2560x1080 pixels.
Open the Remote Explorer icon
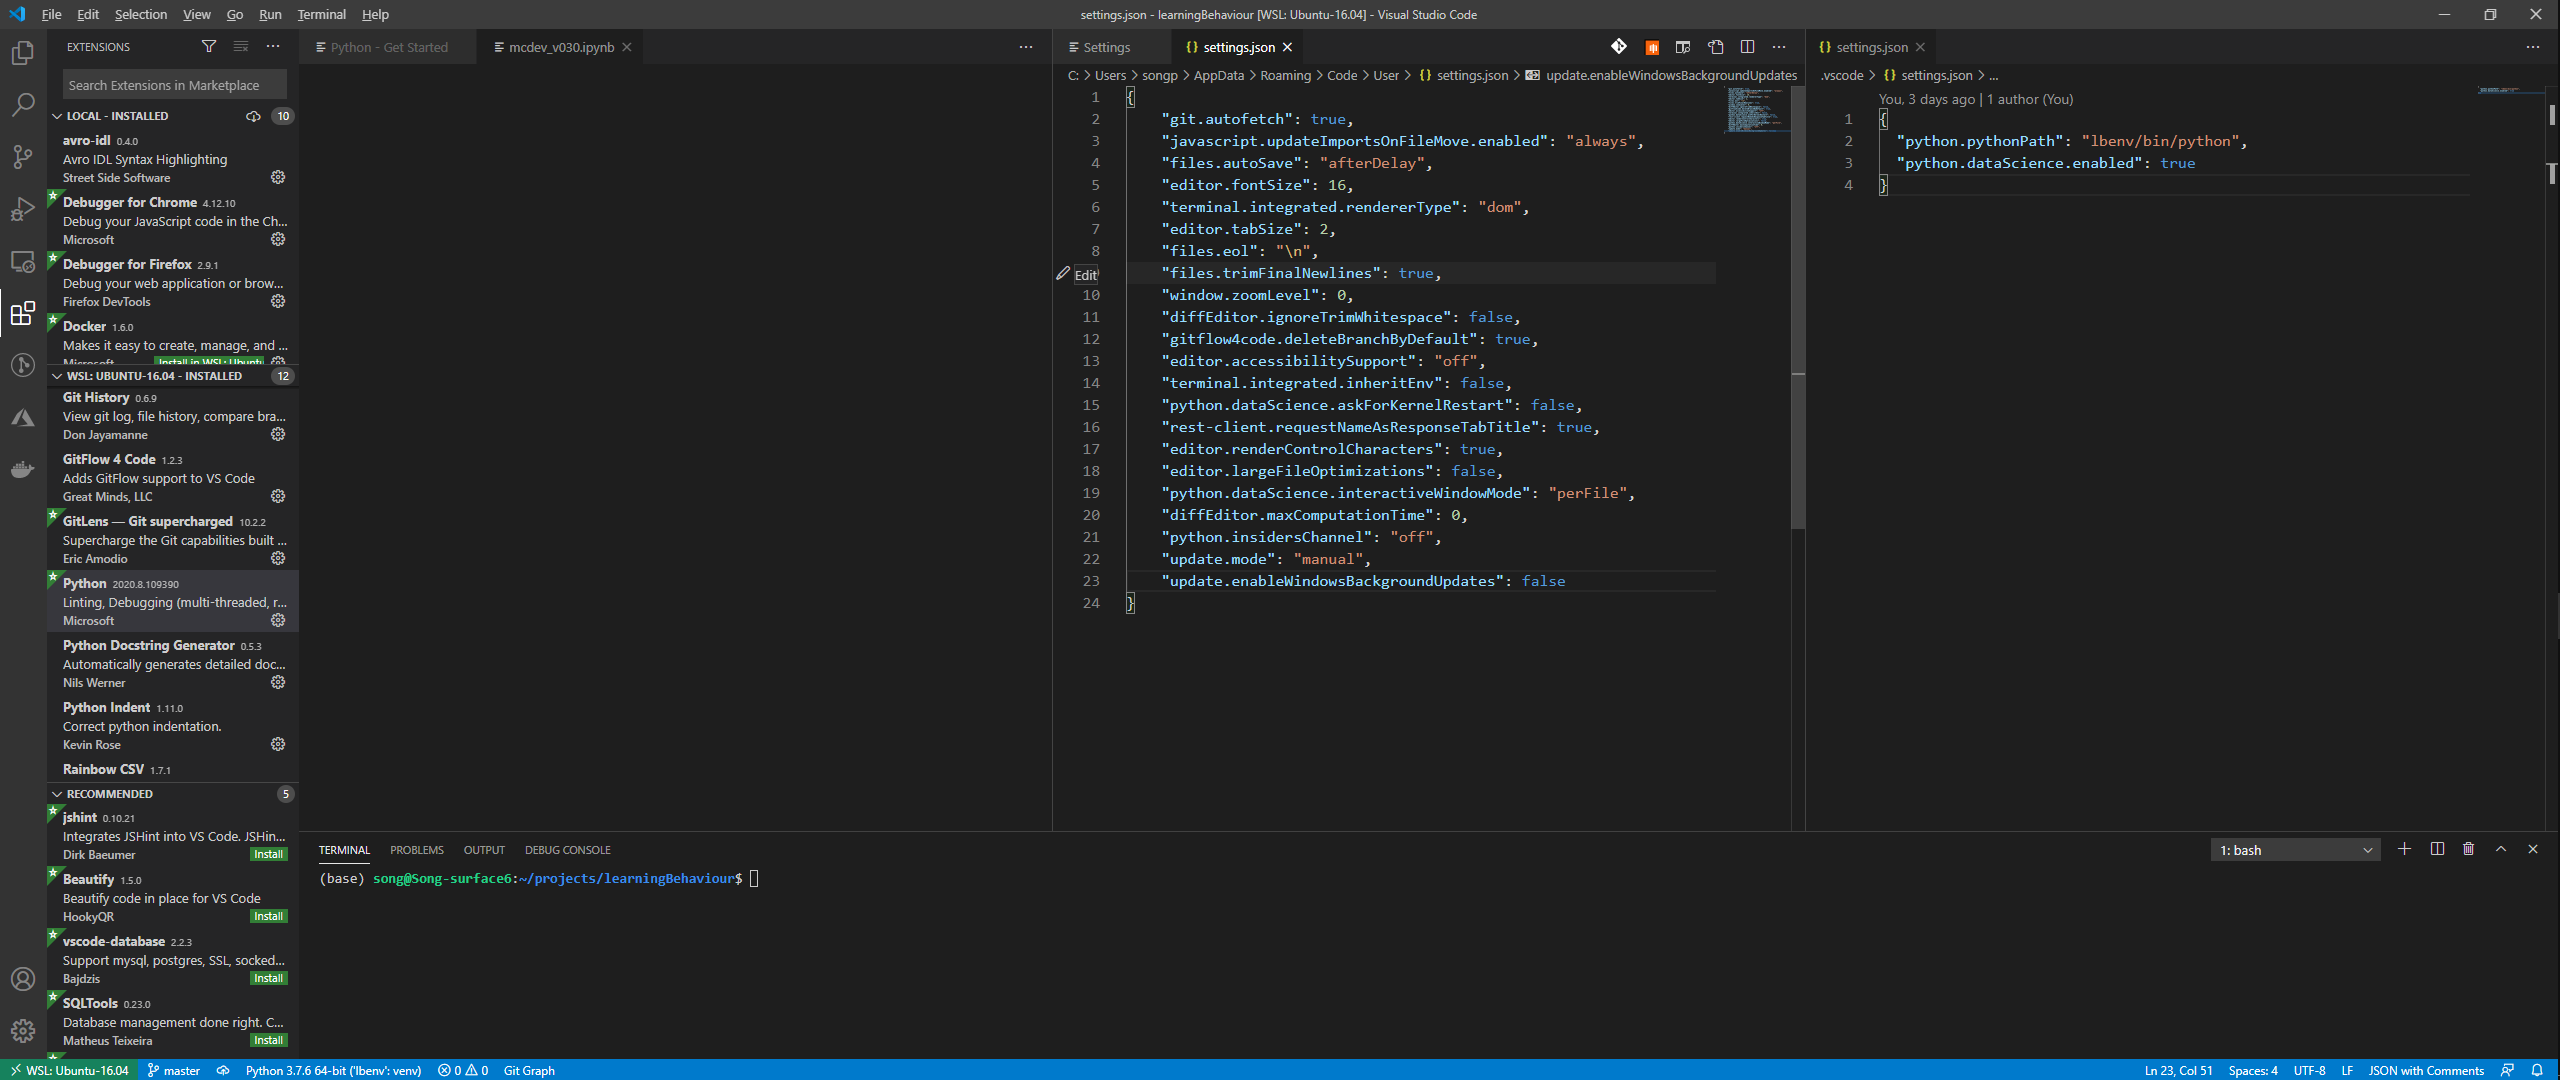coord(22,261)
